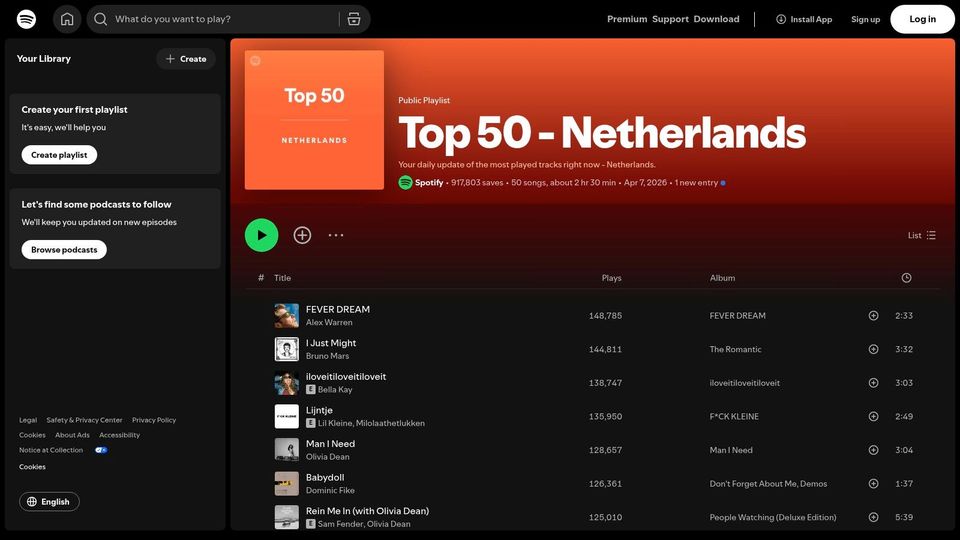This screenshot has width=960, height=540.
Task: Play the Top 50 Netherlands playlist
Action: [261, 235]
